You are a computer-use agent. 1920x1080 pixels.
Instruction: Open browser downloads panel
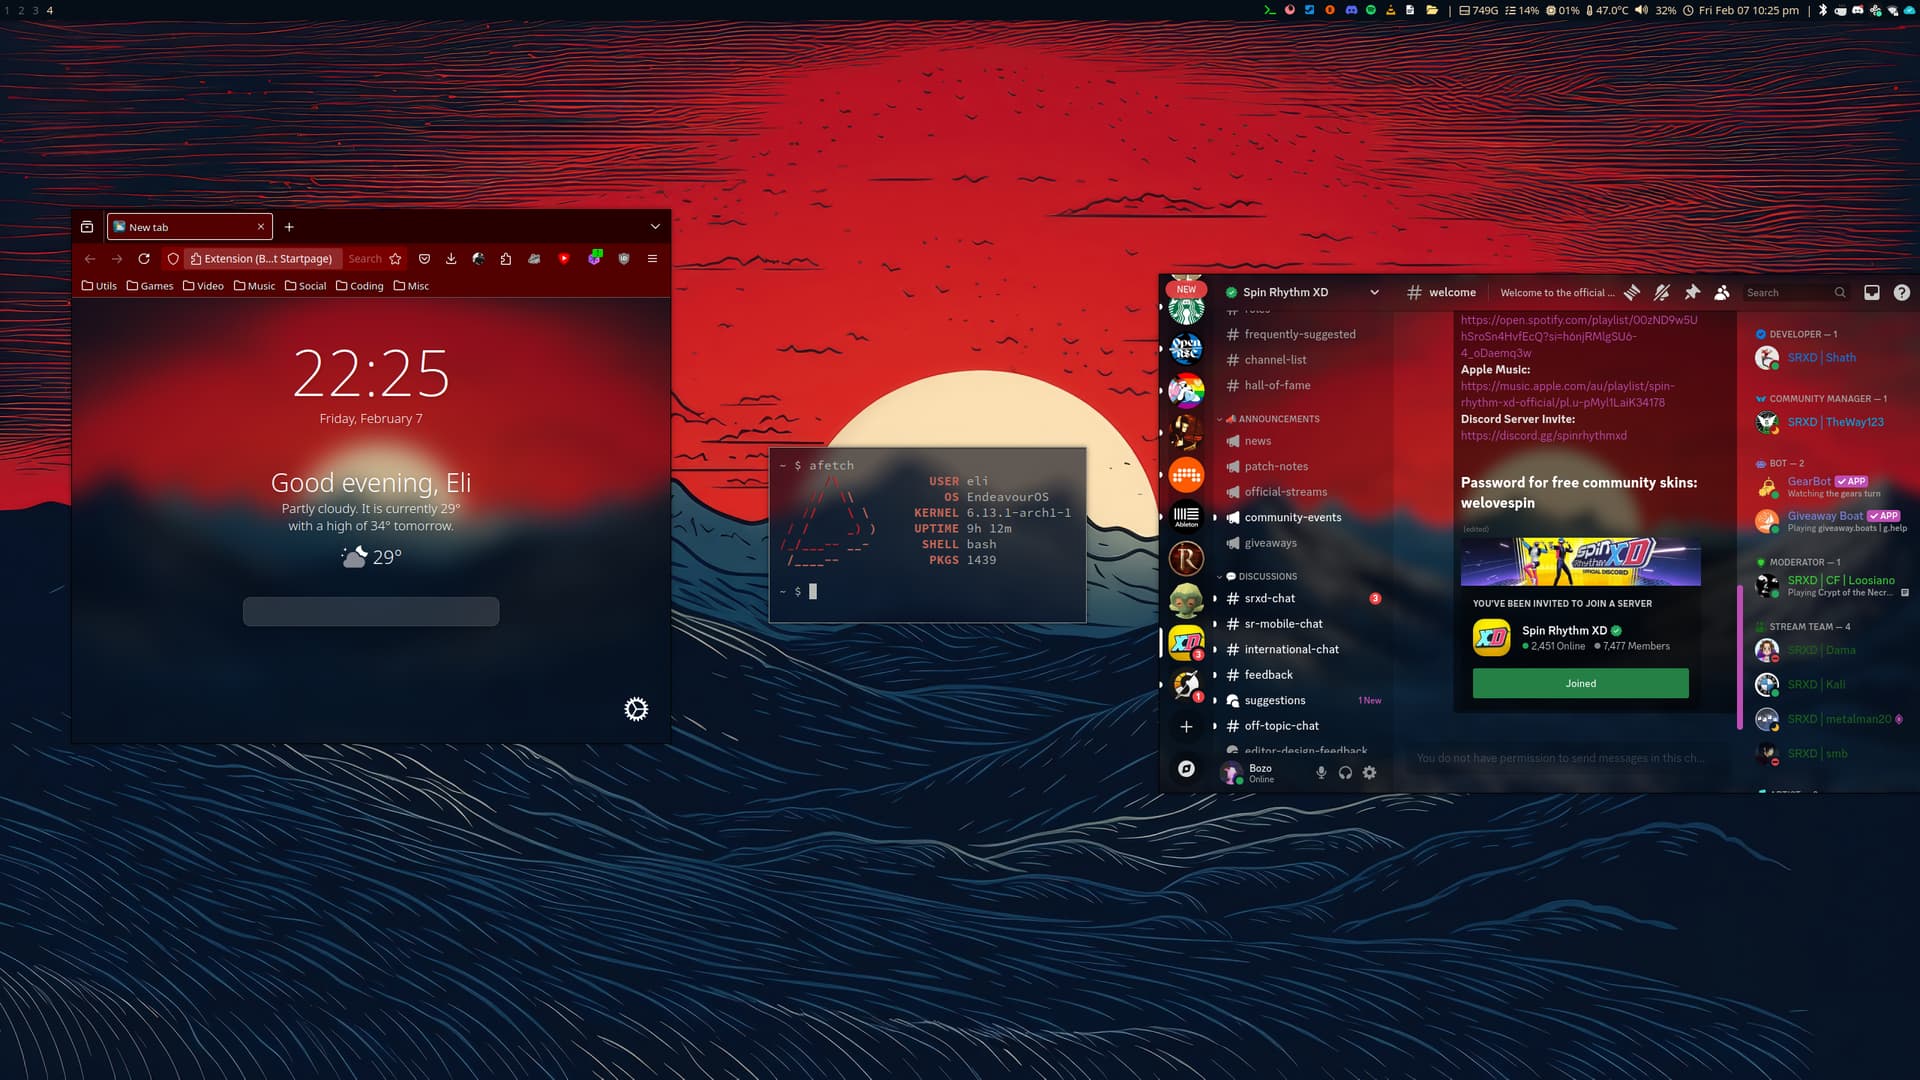pos(451,258)
